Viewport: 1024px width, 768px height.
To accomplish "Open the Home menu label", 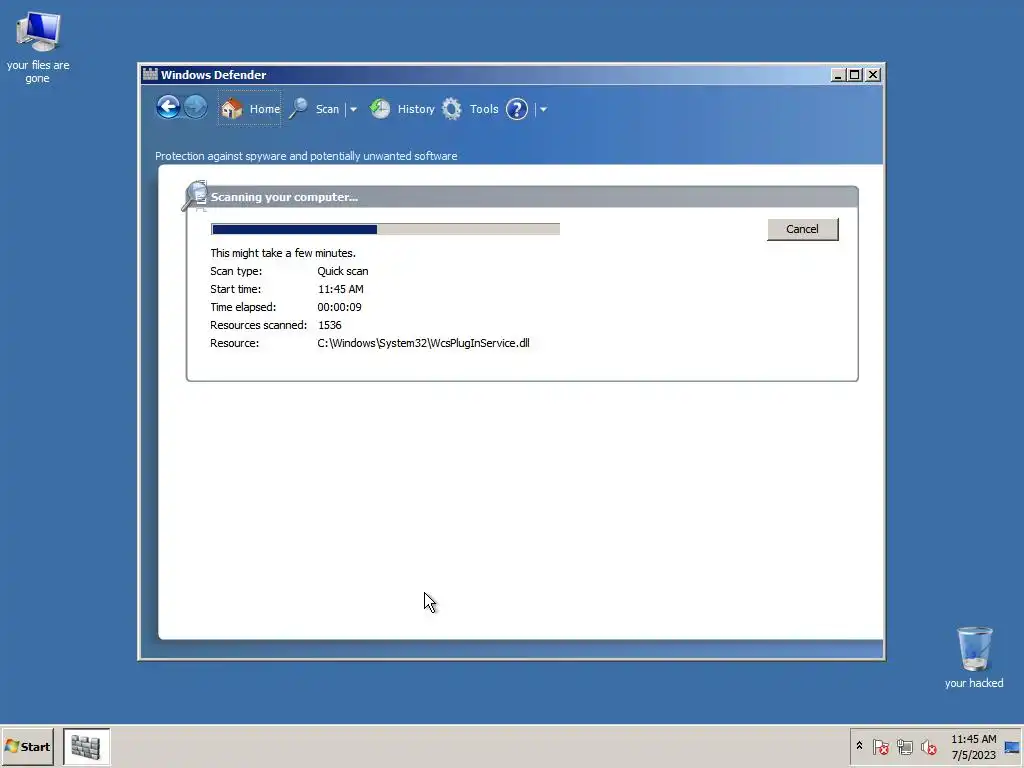I will coord(264,109).
